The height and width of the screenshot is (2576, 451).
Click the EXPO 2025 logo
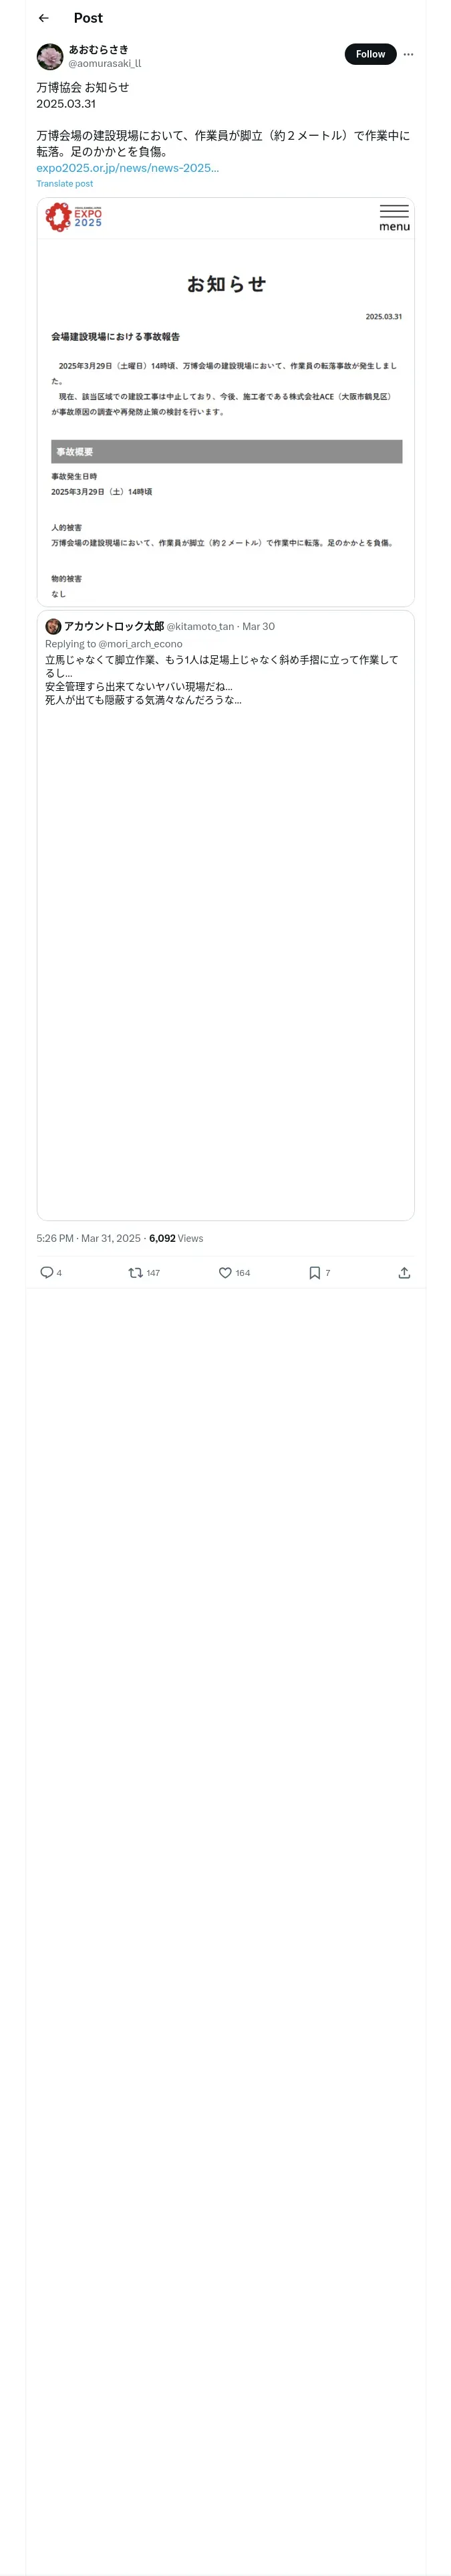(74, 217)
